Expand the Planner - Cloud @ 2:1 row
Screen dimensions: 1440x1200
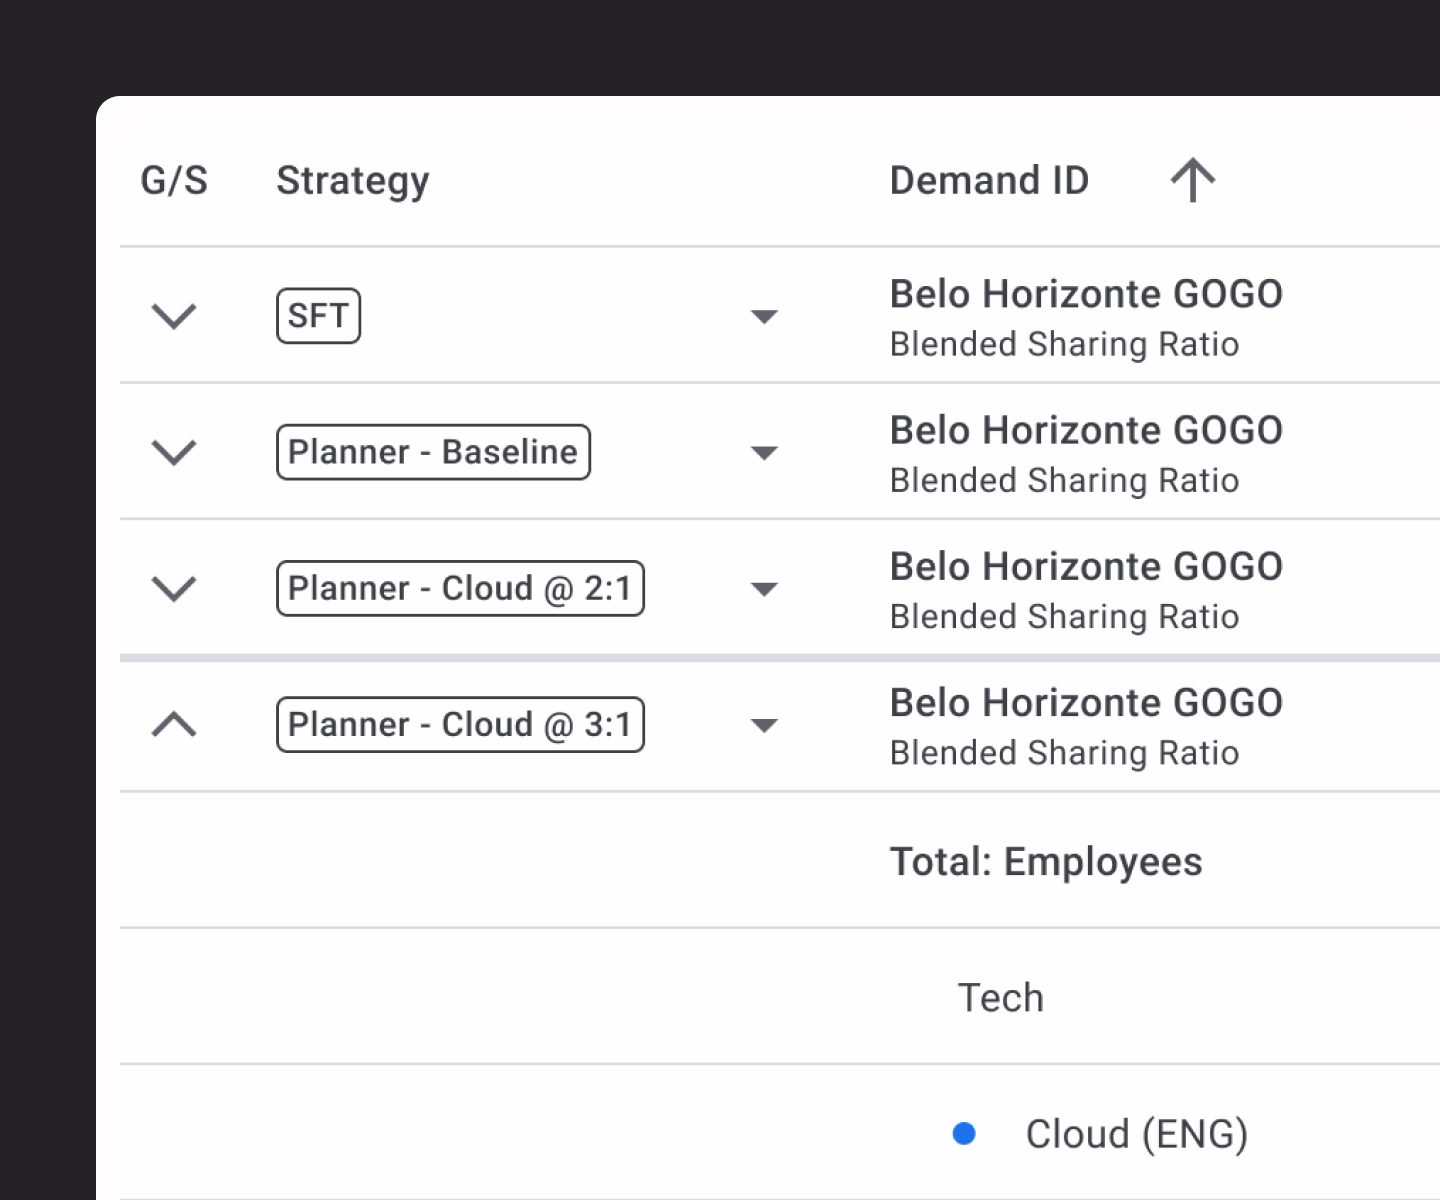[174, 589]
